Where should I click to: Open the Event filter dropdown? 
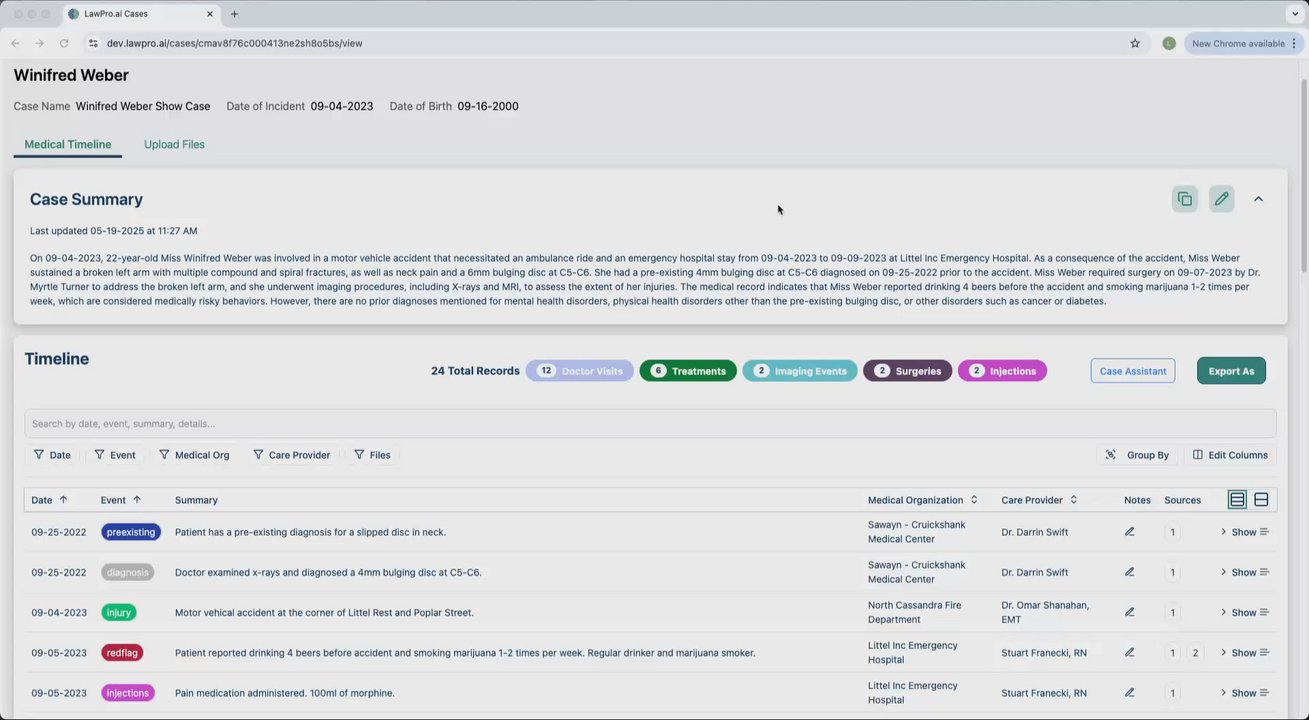pyautogui.click(x=115, y=455)
